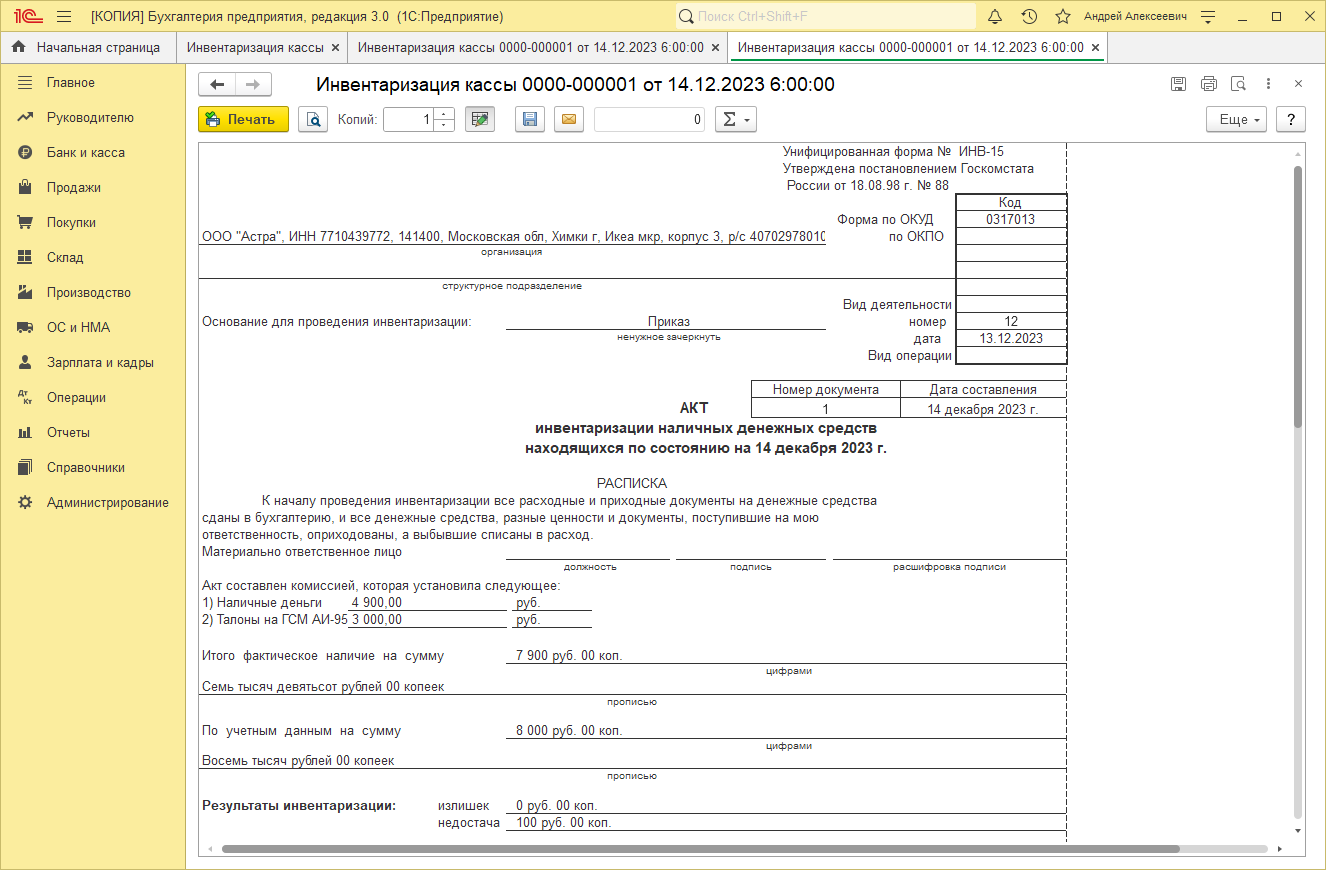
Task: Select the cash amount cell 4 900,00
Action: 428,602
